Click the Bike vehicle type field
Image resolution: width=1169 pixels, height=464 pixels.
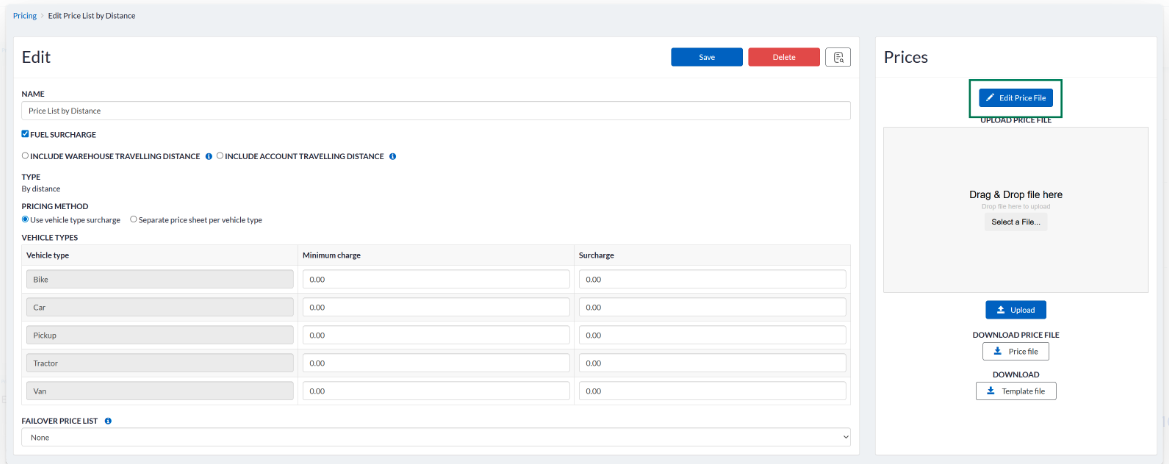tap(160, 279)
